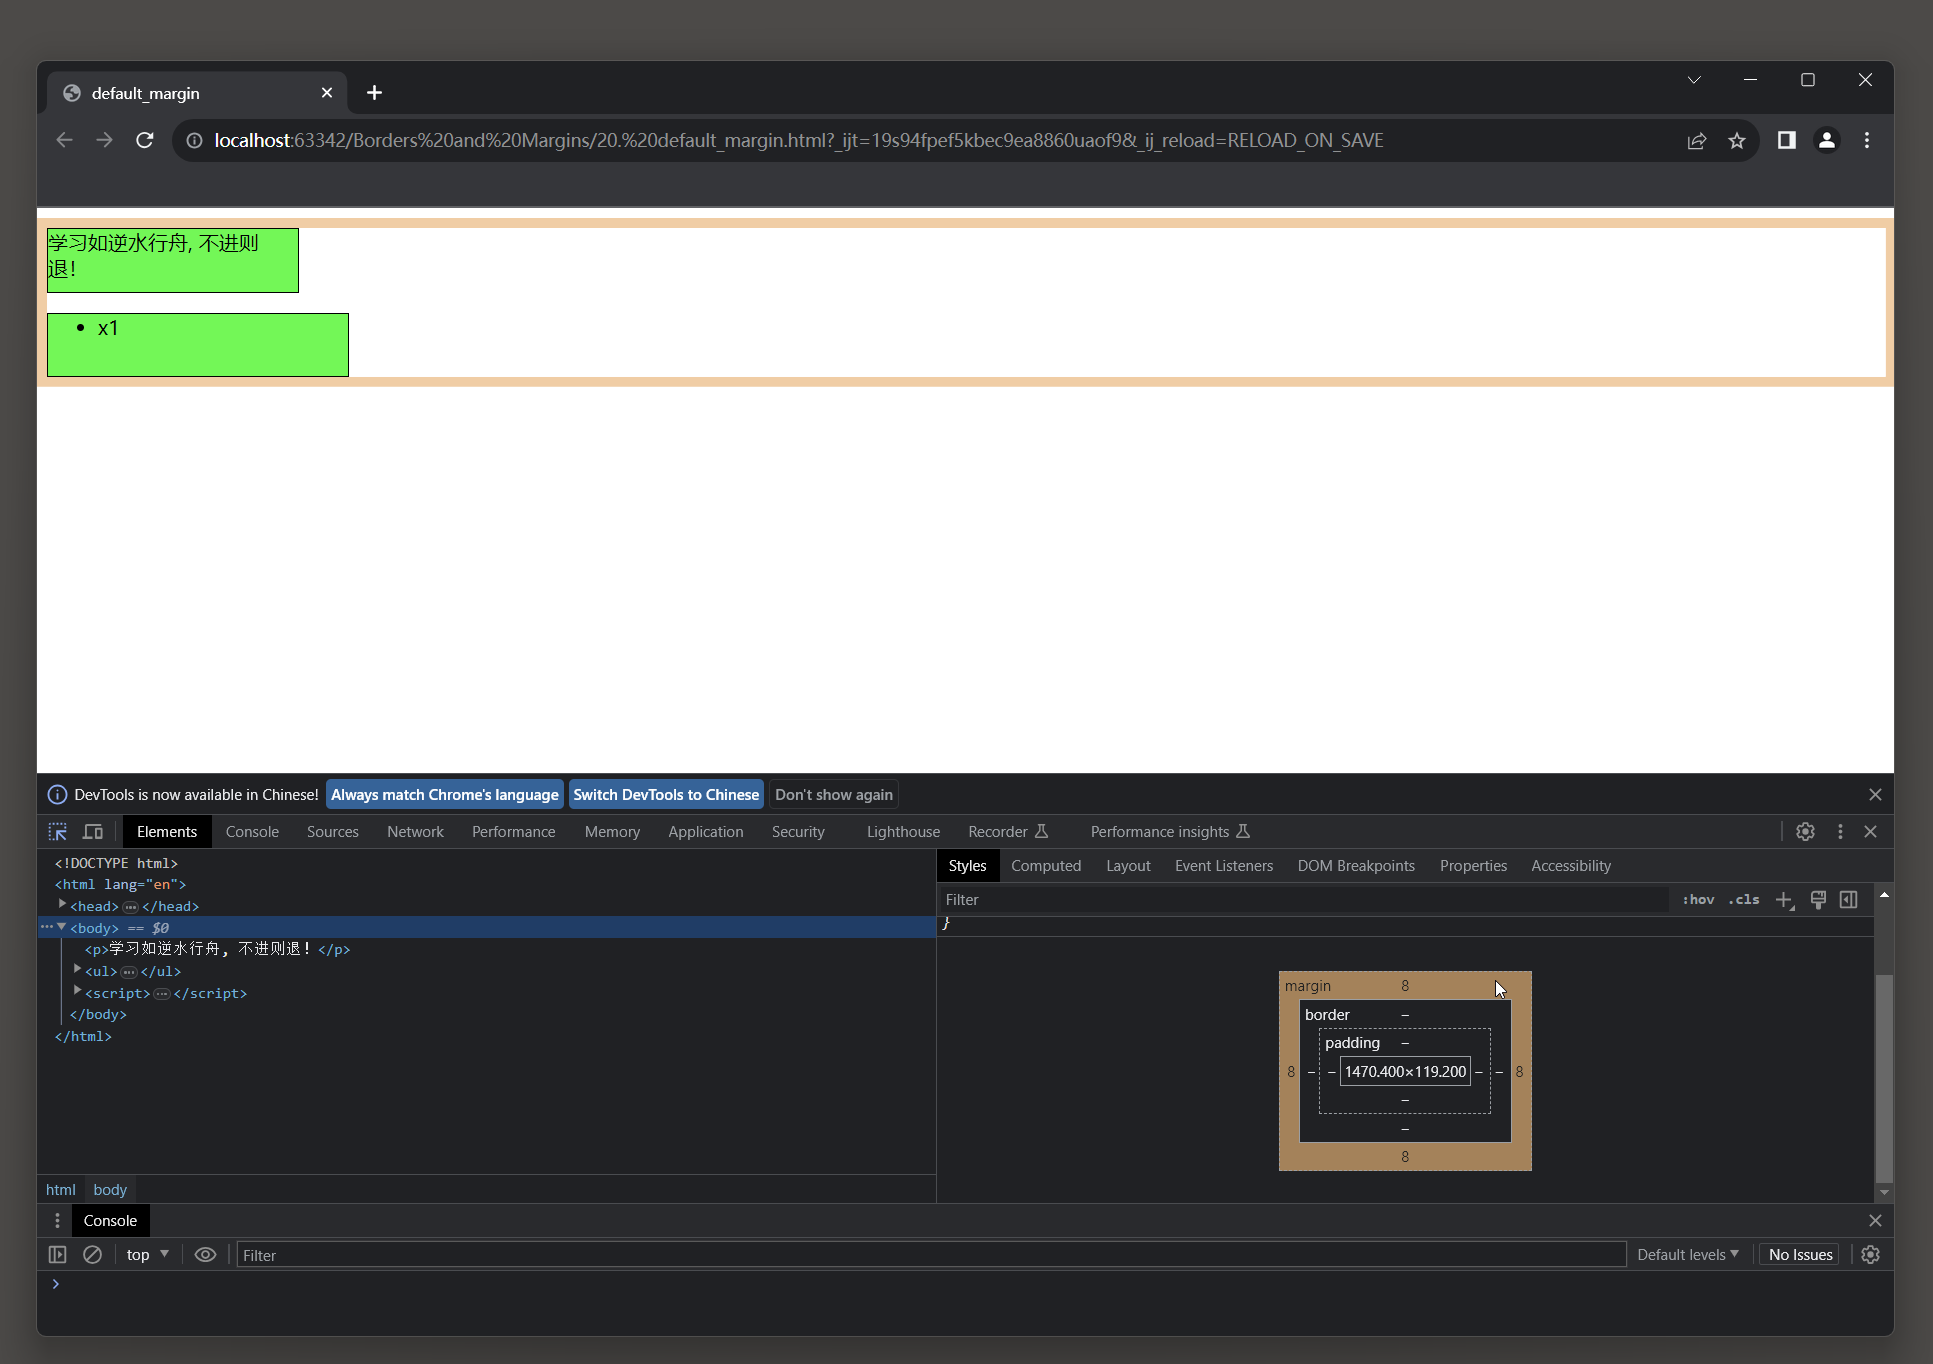The height and width of the screenshot is (1364, 1933).
Task: Collapse the body element node
Action: pyautogui.click(x=62, y=927)
